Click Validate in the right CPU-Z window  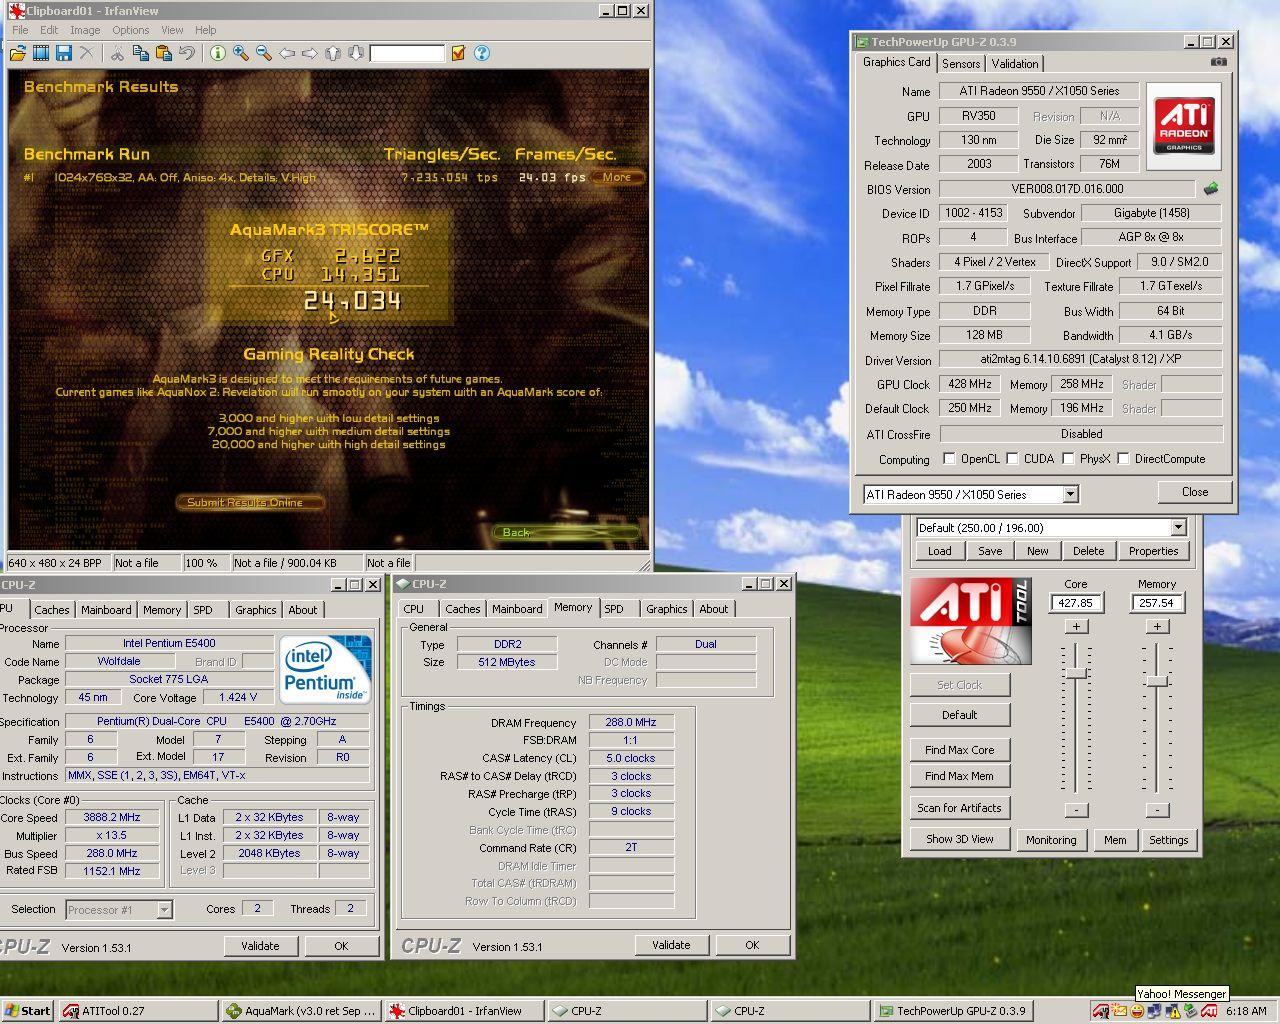[671, 945]
